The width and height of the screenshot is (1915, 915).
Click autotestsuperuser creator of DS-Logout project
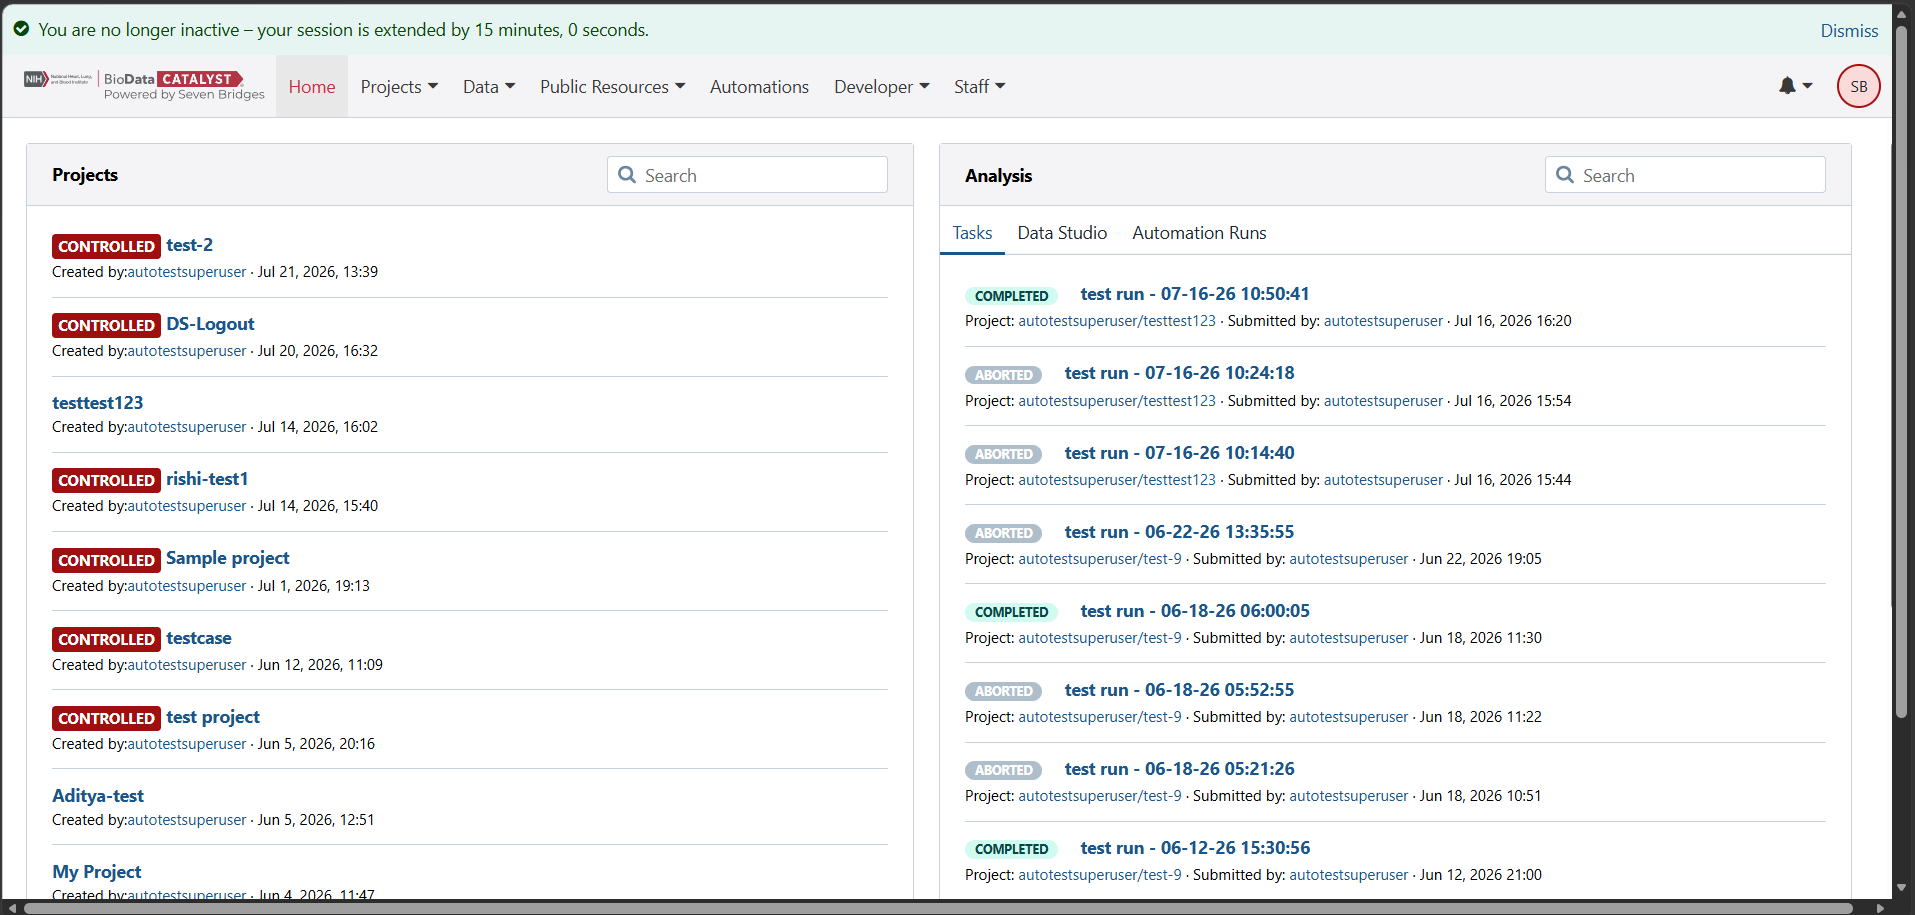[187, 351]
